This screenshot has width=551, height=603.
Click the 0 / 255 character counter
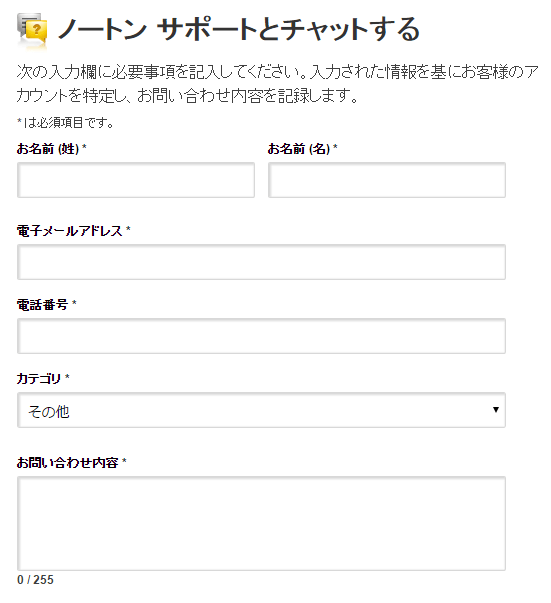click(35, 580)
